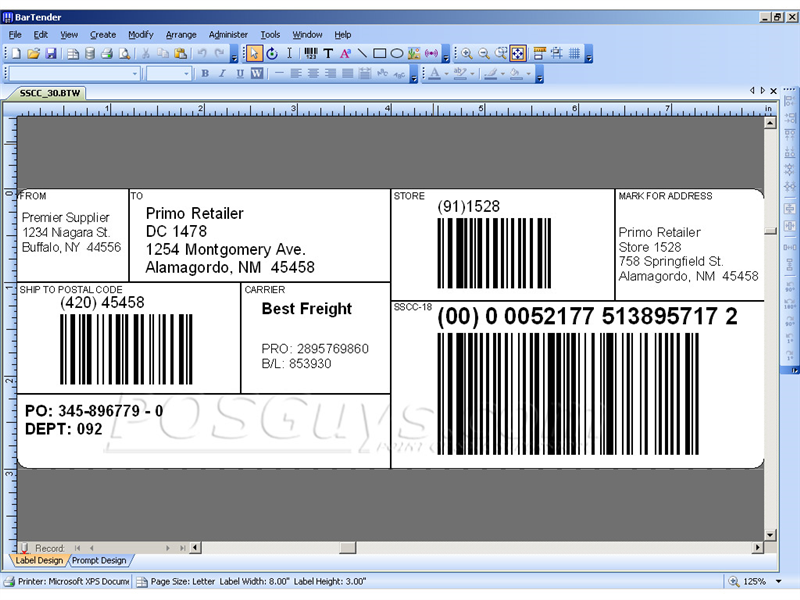Open the File menu
Screen dimensions: 800x600
point(15,35)
